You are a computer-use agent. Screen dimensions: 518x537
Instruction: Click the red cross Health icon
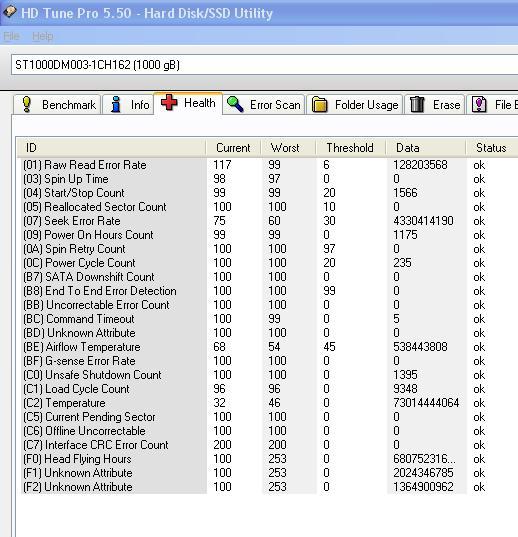click(169, 102)
